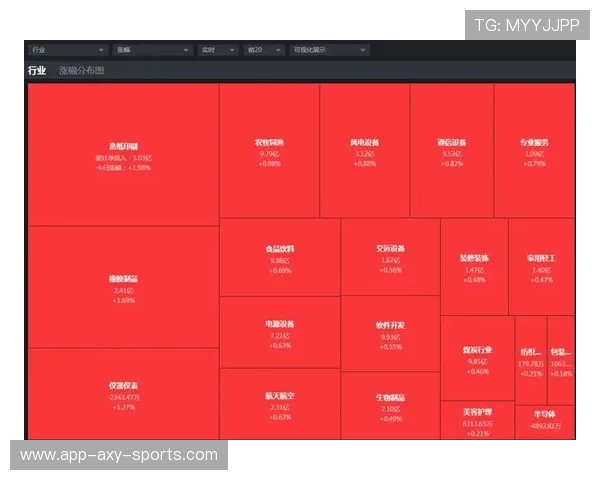This screenshot has width=600, height=480.
Task: Click the 美容护理 sector tile
Action: pos(477,420)
